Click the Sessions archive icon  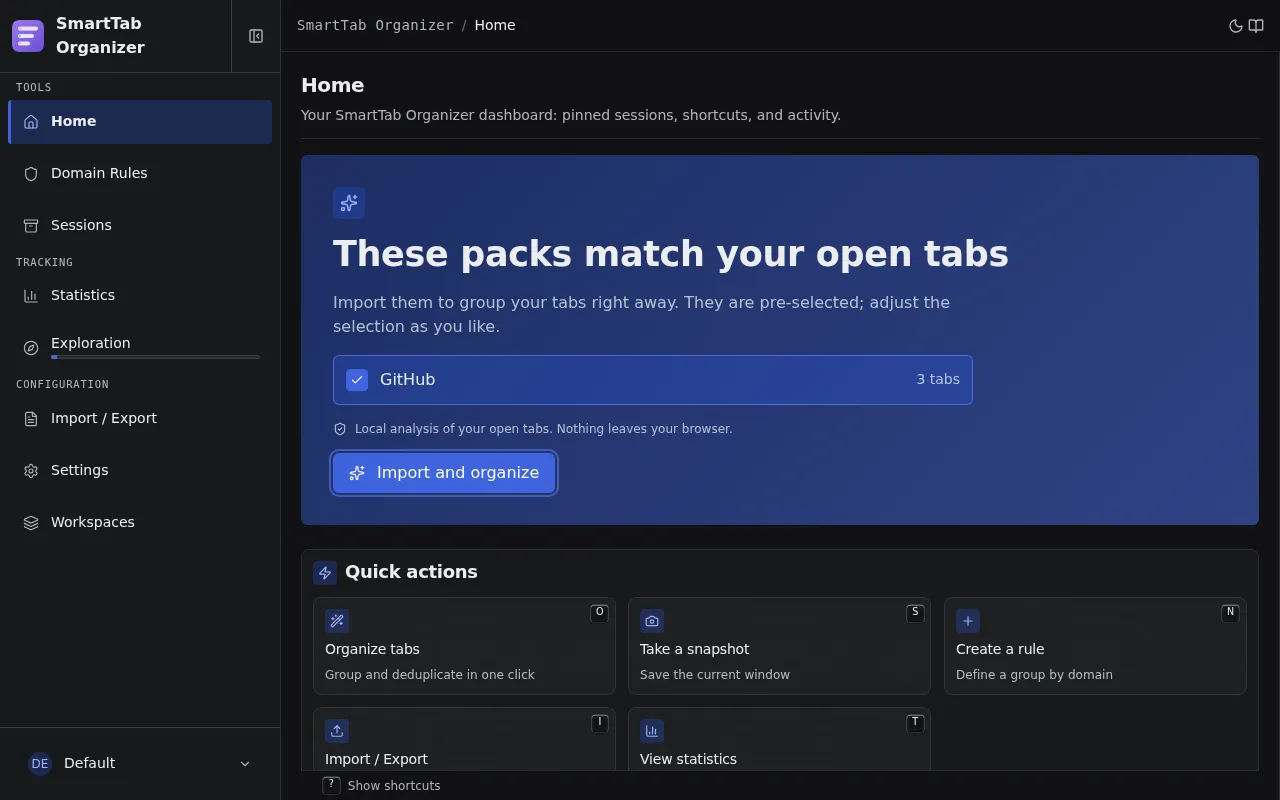pyautogui.click(x=31, y=225)
